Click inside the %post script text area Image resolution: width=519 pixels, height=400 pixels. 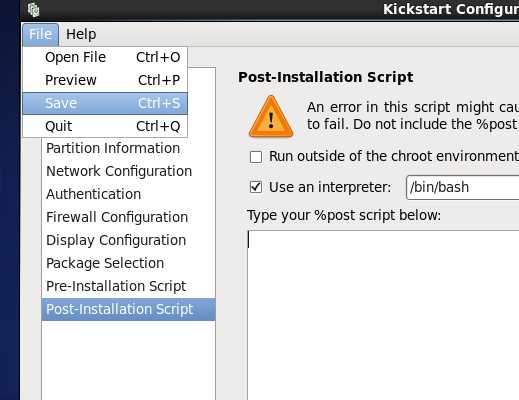383,315
